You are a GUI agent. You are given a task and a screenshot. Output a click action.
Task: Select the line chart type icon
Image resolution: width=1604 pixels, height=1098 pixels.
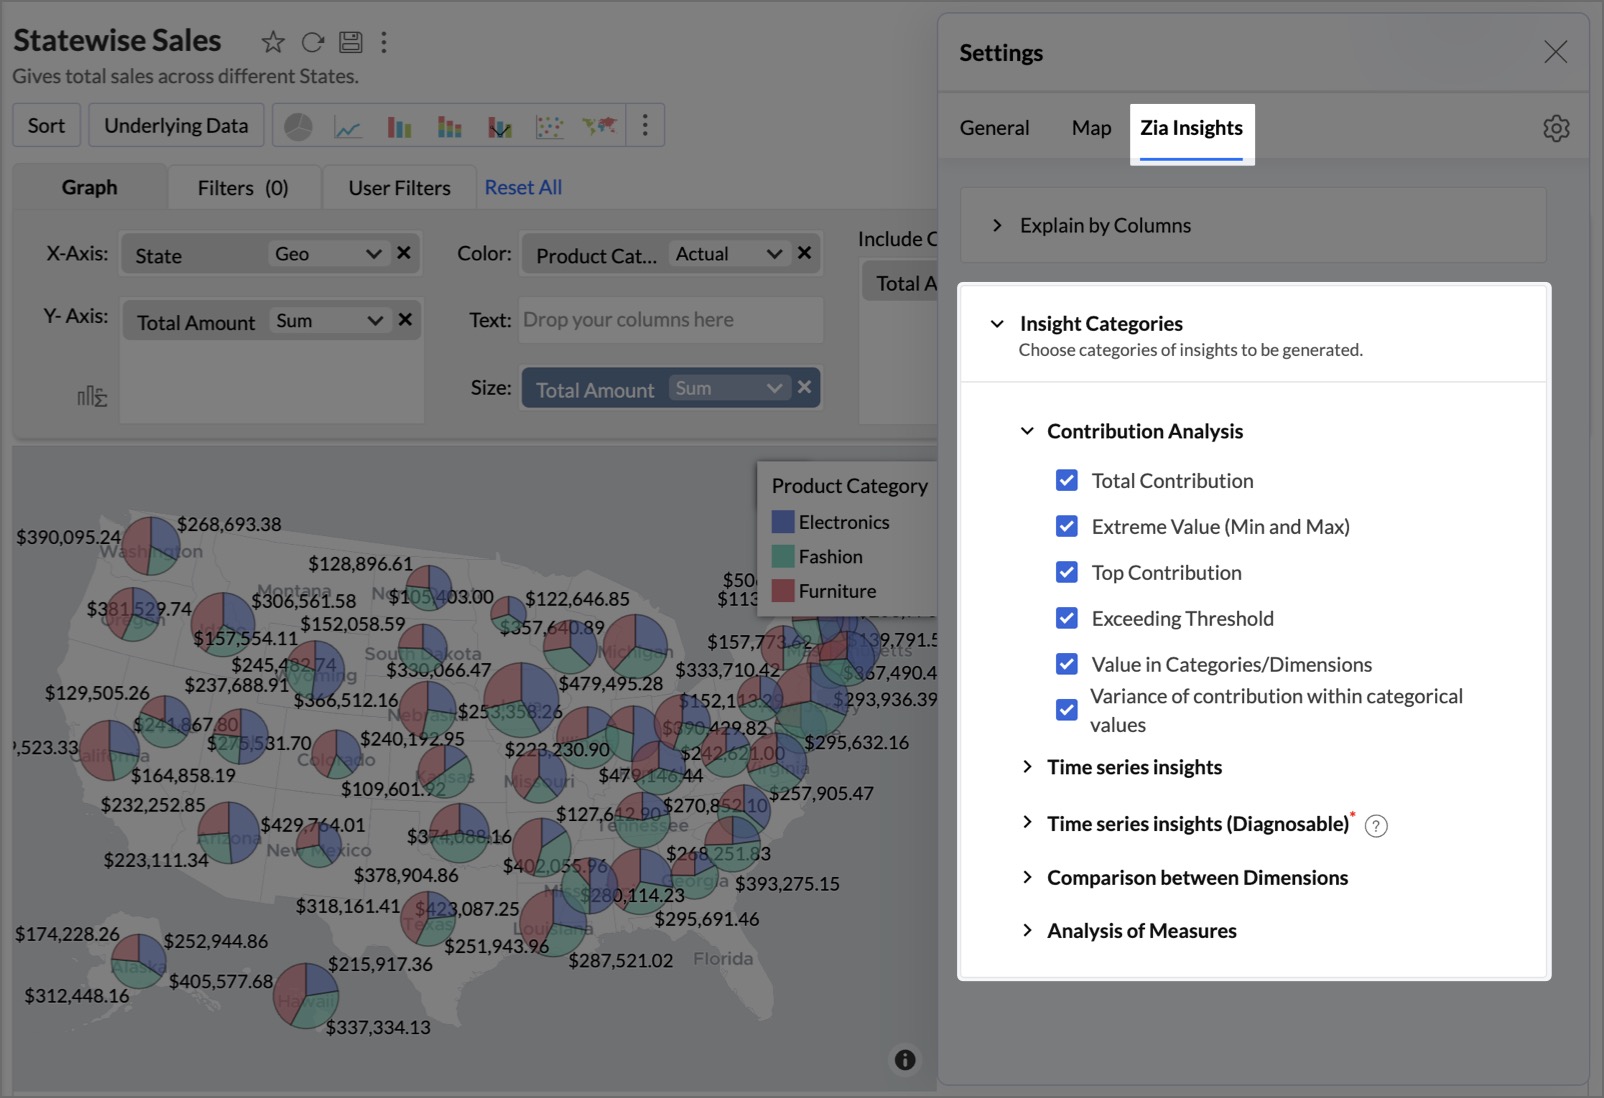348,127
